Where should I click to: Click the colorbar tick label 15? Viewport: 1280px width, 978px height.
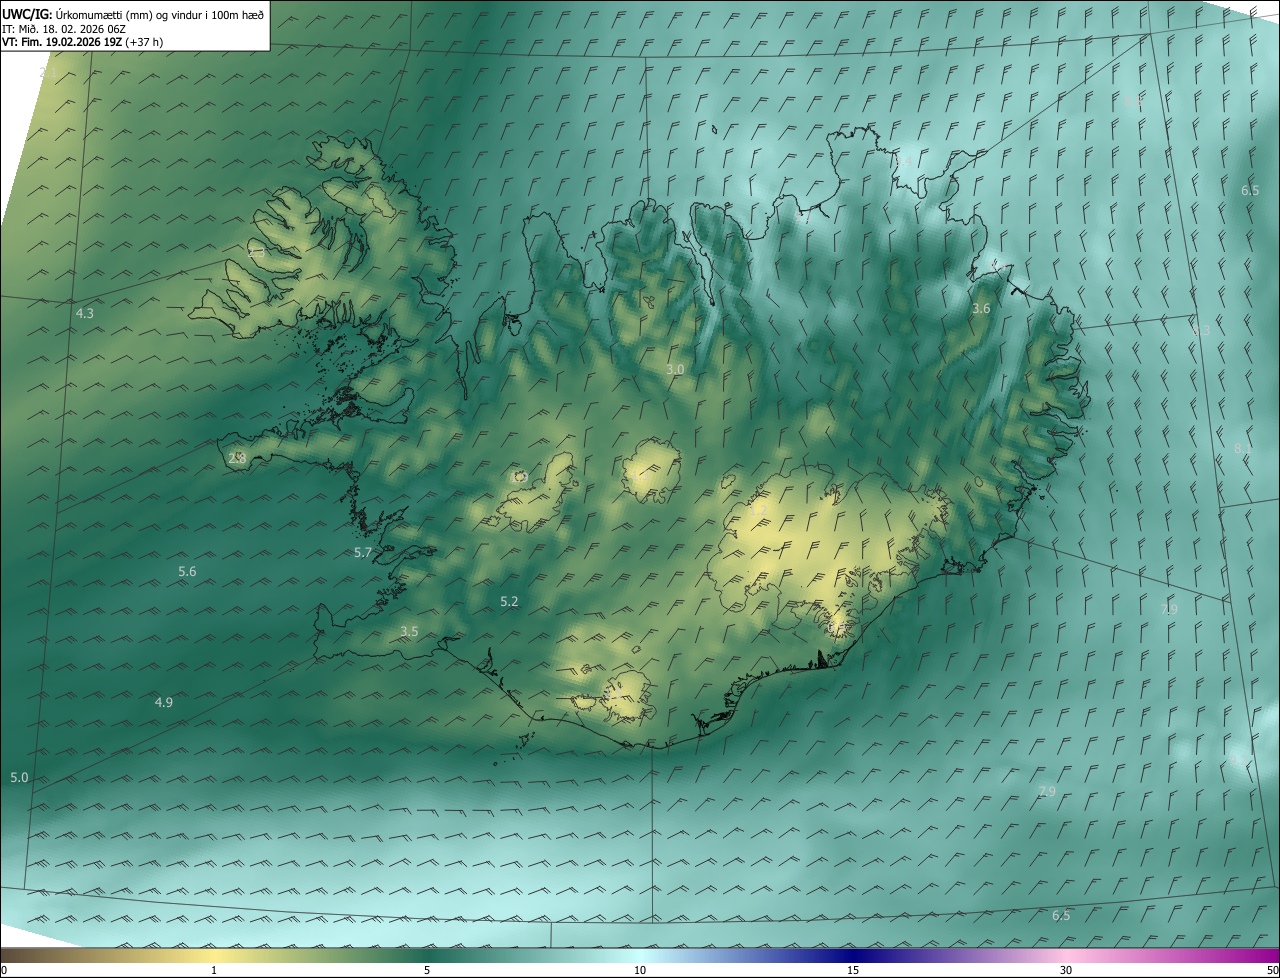coord(853,970)
